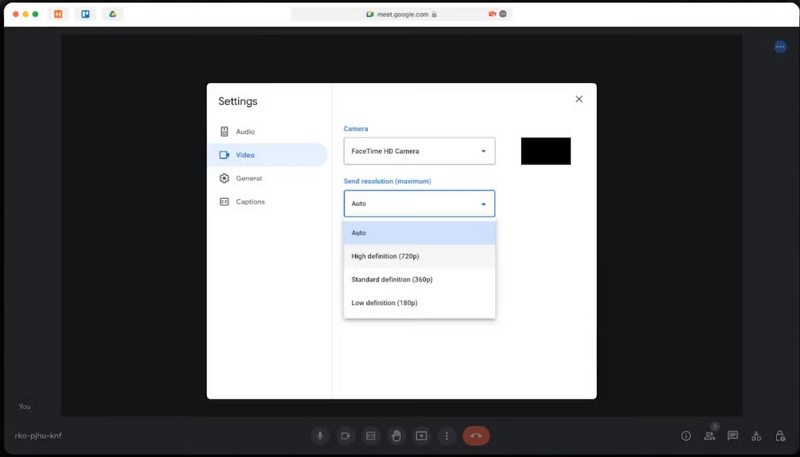This screenshot has width=800, height=457.
Task: Open more options three-dot menu
Action: pos(446,436)
